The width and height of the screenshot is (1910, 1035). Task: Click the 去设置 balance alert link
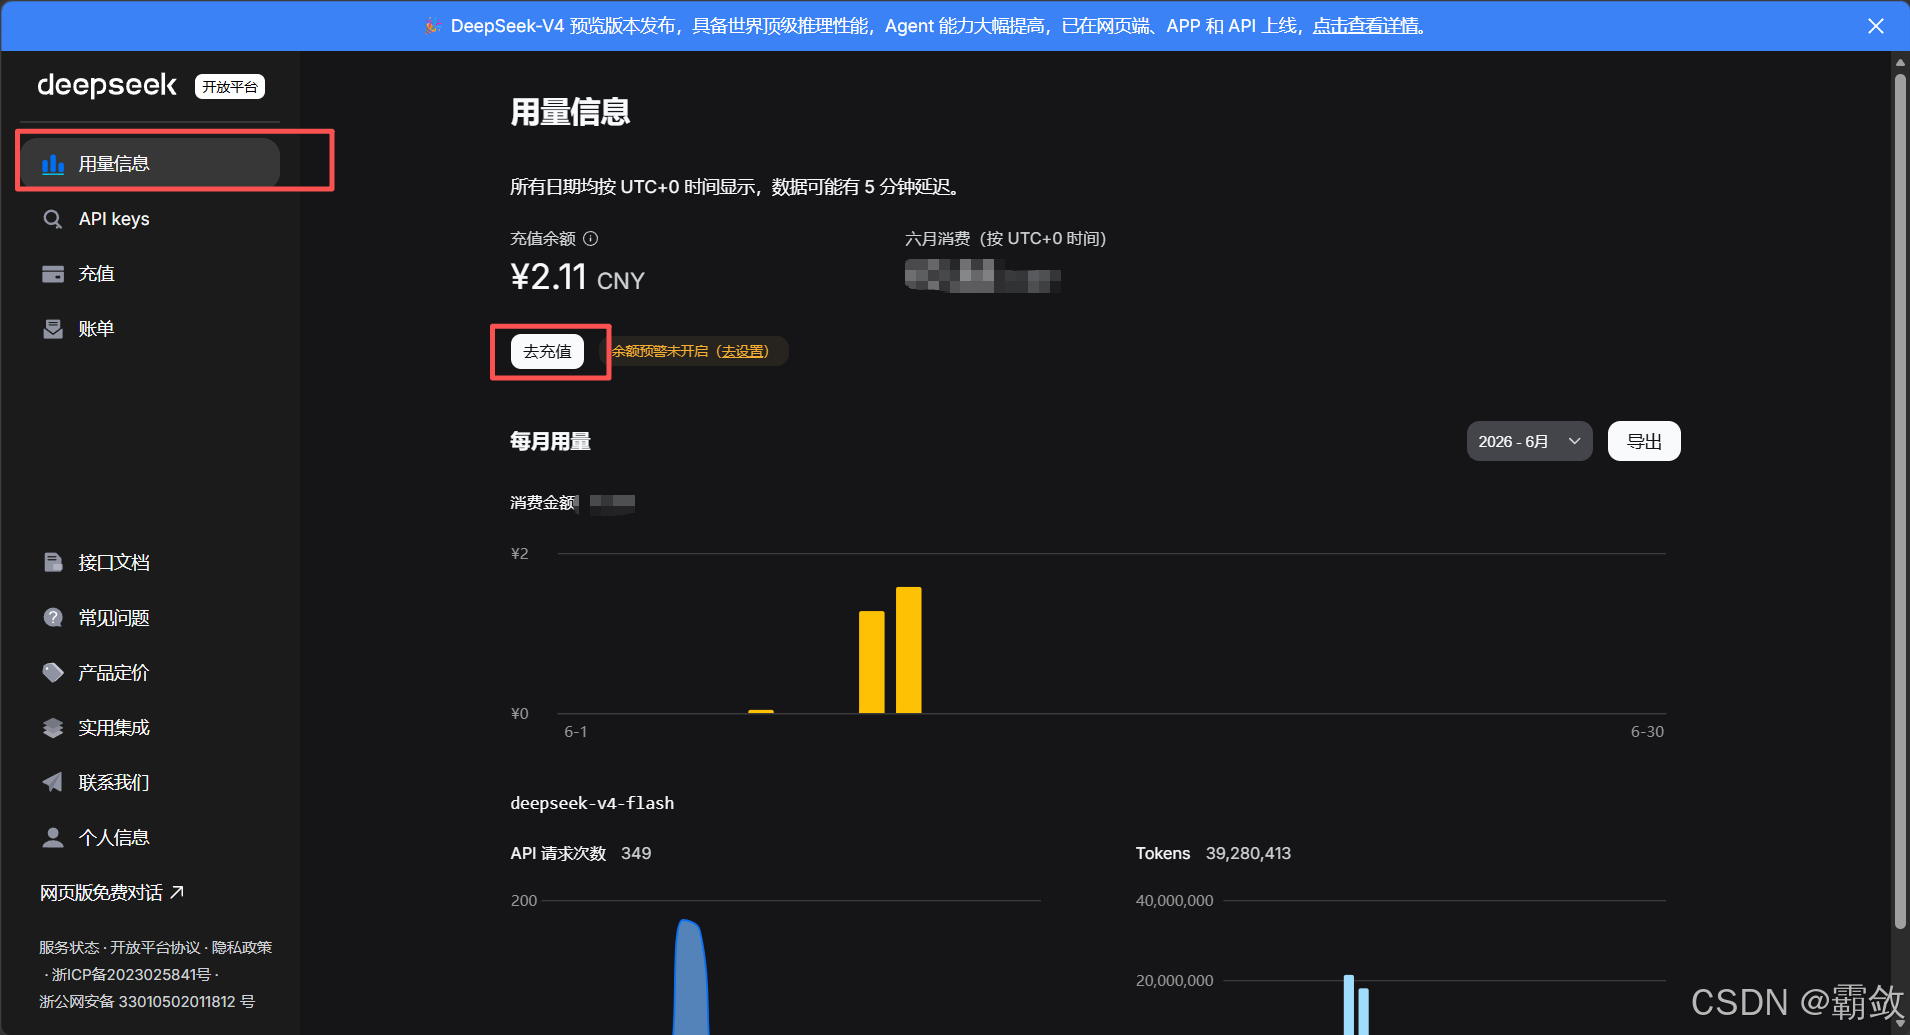(x=745, y=351)
